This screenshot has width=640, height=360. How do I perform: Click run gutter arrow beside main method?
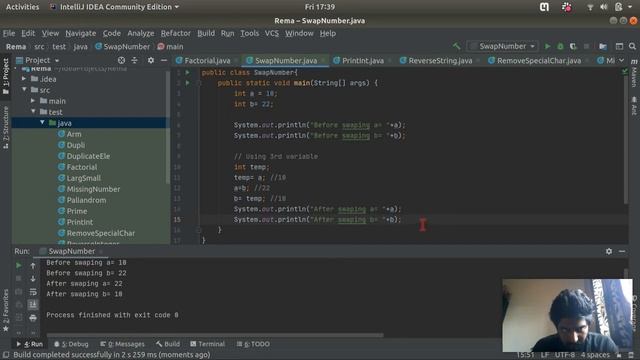(x=187, y=83)
